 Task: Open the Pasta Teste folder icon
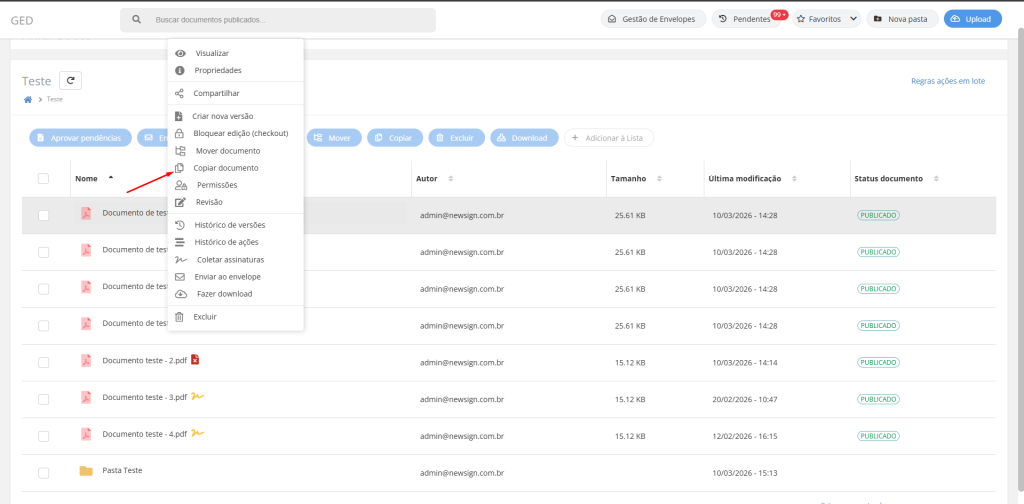point(86,471)
